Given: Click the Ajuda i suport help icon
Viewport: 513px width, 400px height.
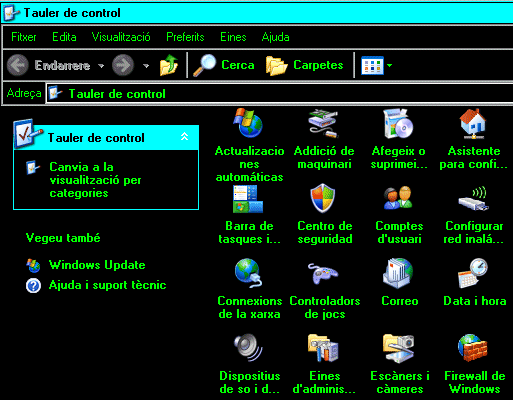Looking at the screenshot, I should coord(33,286).
